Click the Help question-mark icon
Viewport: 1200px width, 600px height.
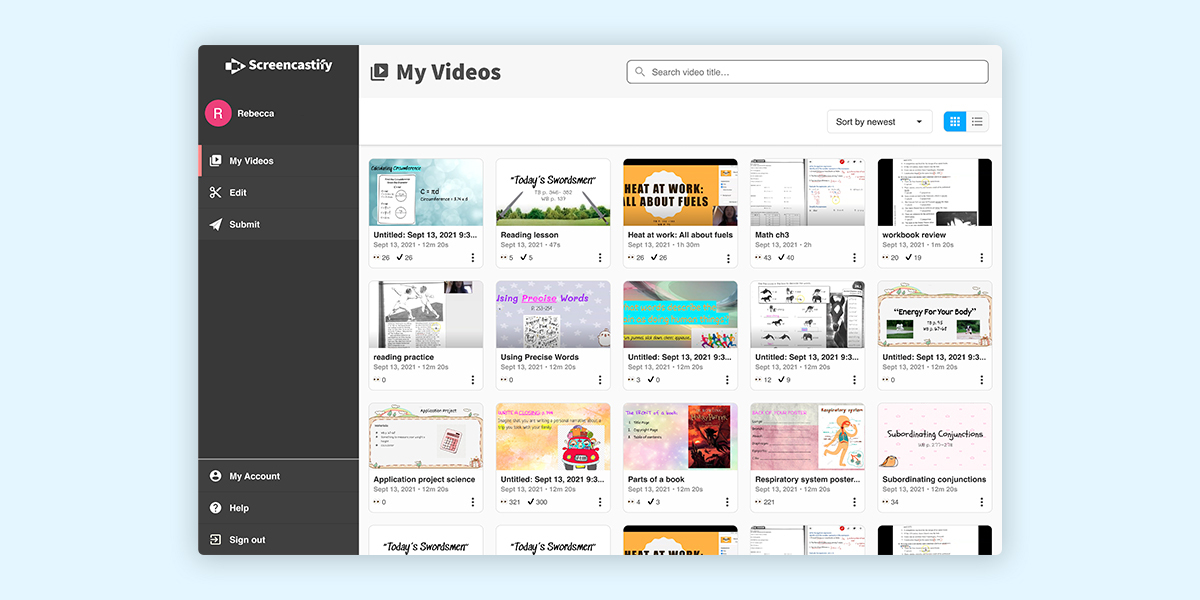click(x=215, y=507)
